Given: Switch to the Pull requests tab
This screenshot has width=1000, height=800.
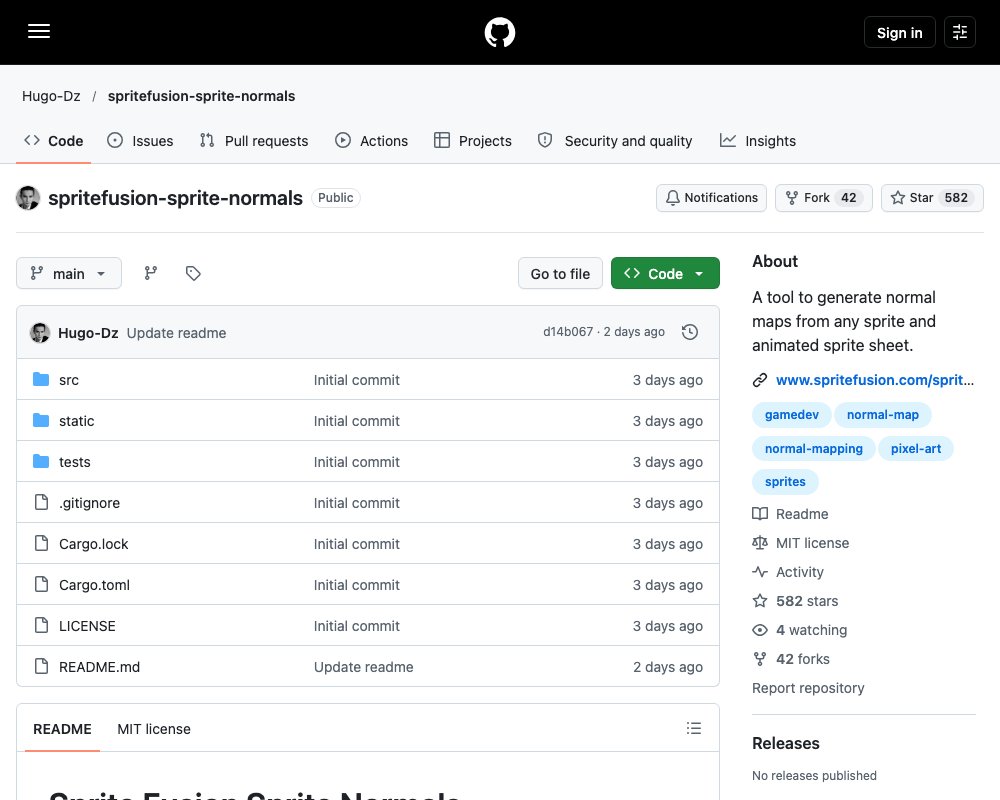Looking at the screenshot, I should click(x=254, y=141).
